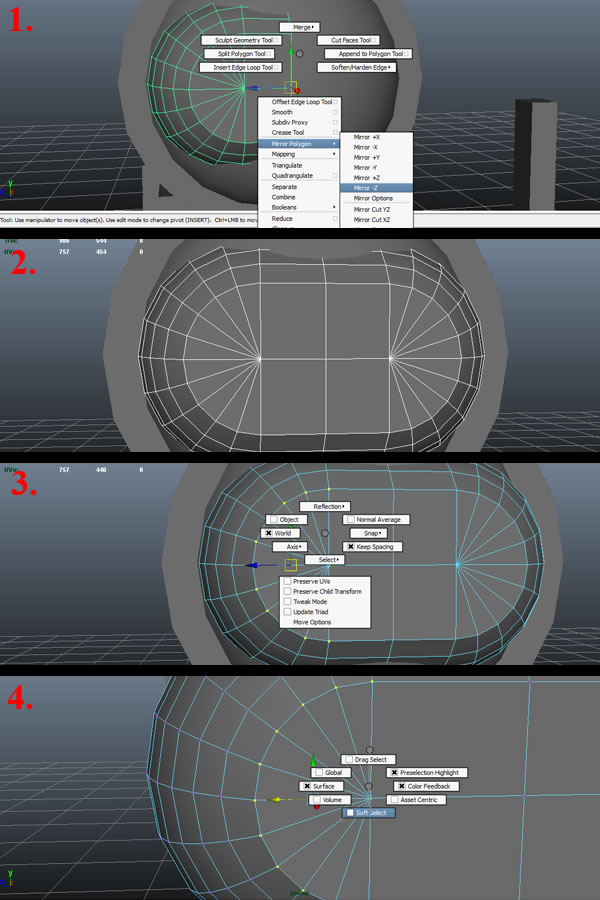Click the yellow arrow axis handle in panel 4
Image resolution: width=600 pixels, height=900 pixels.
click(x=277, y=800)
